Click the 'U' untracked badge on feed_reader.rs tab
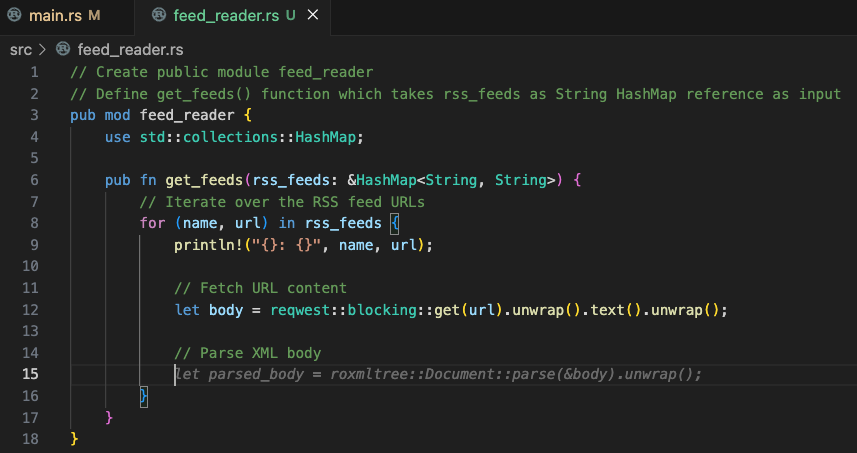Screen dimensions: 857x453 pyautogui.click(x=291, y=16)
